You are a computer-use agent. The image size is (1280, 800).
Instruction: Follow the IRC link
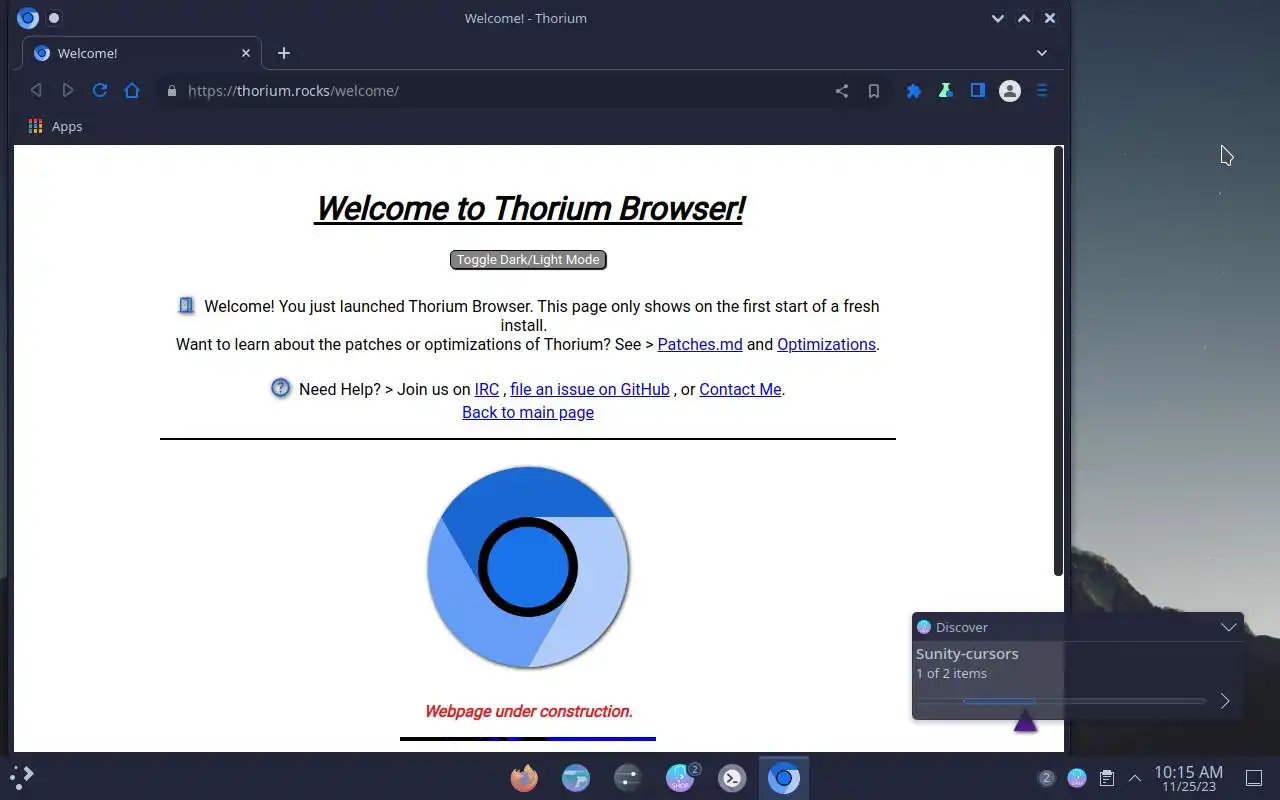point(487,389)
